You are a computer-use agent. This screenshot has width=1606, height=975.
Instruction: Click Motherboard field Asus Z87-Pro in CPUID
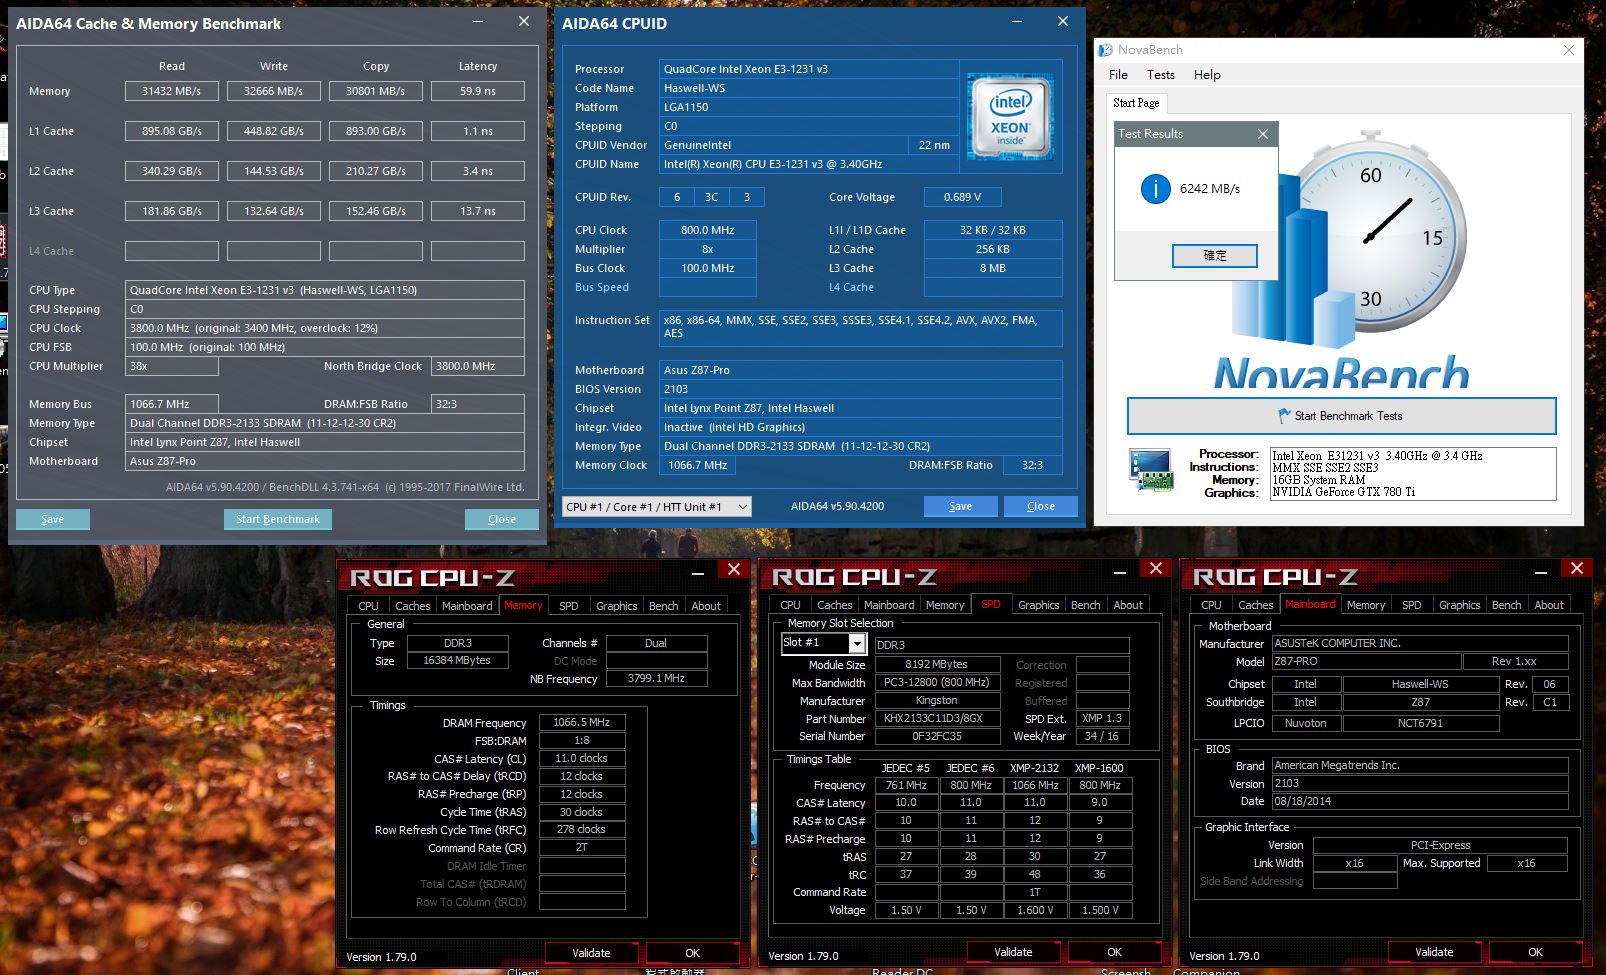[x=860, y=370]
